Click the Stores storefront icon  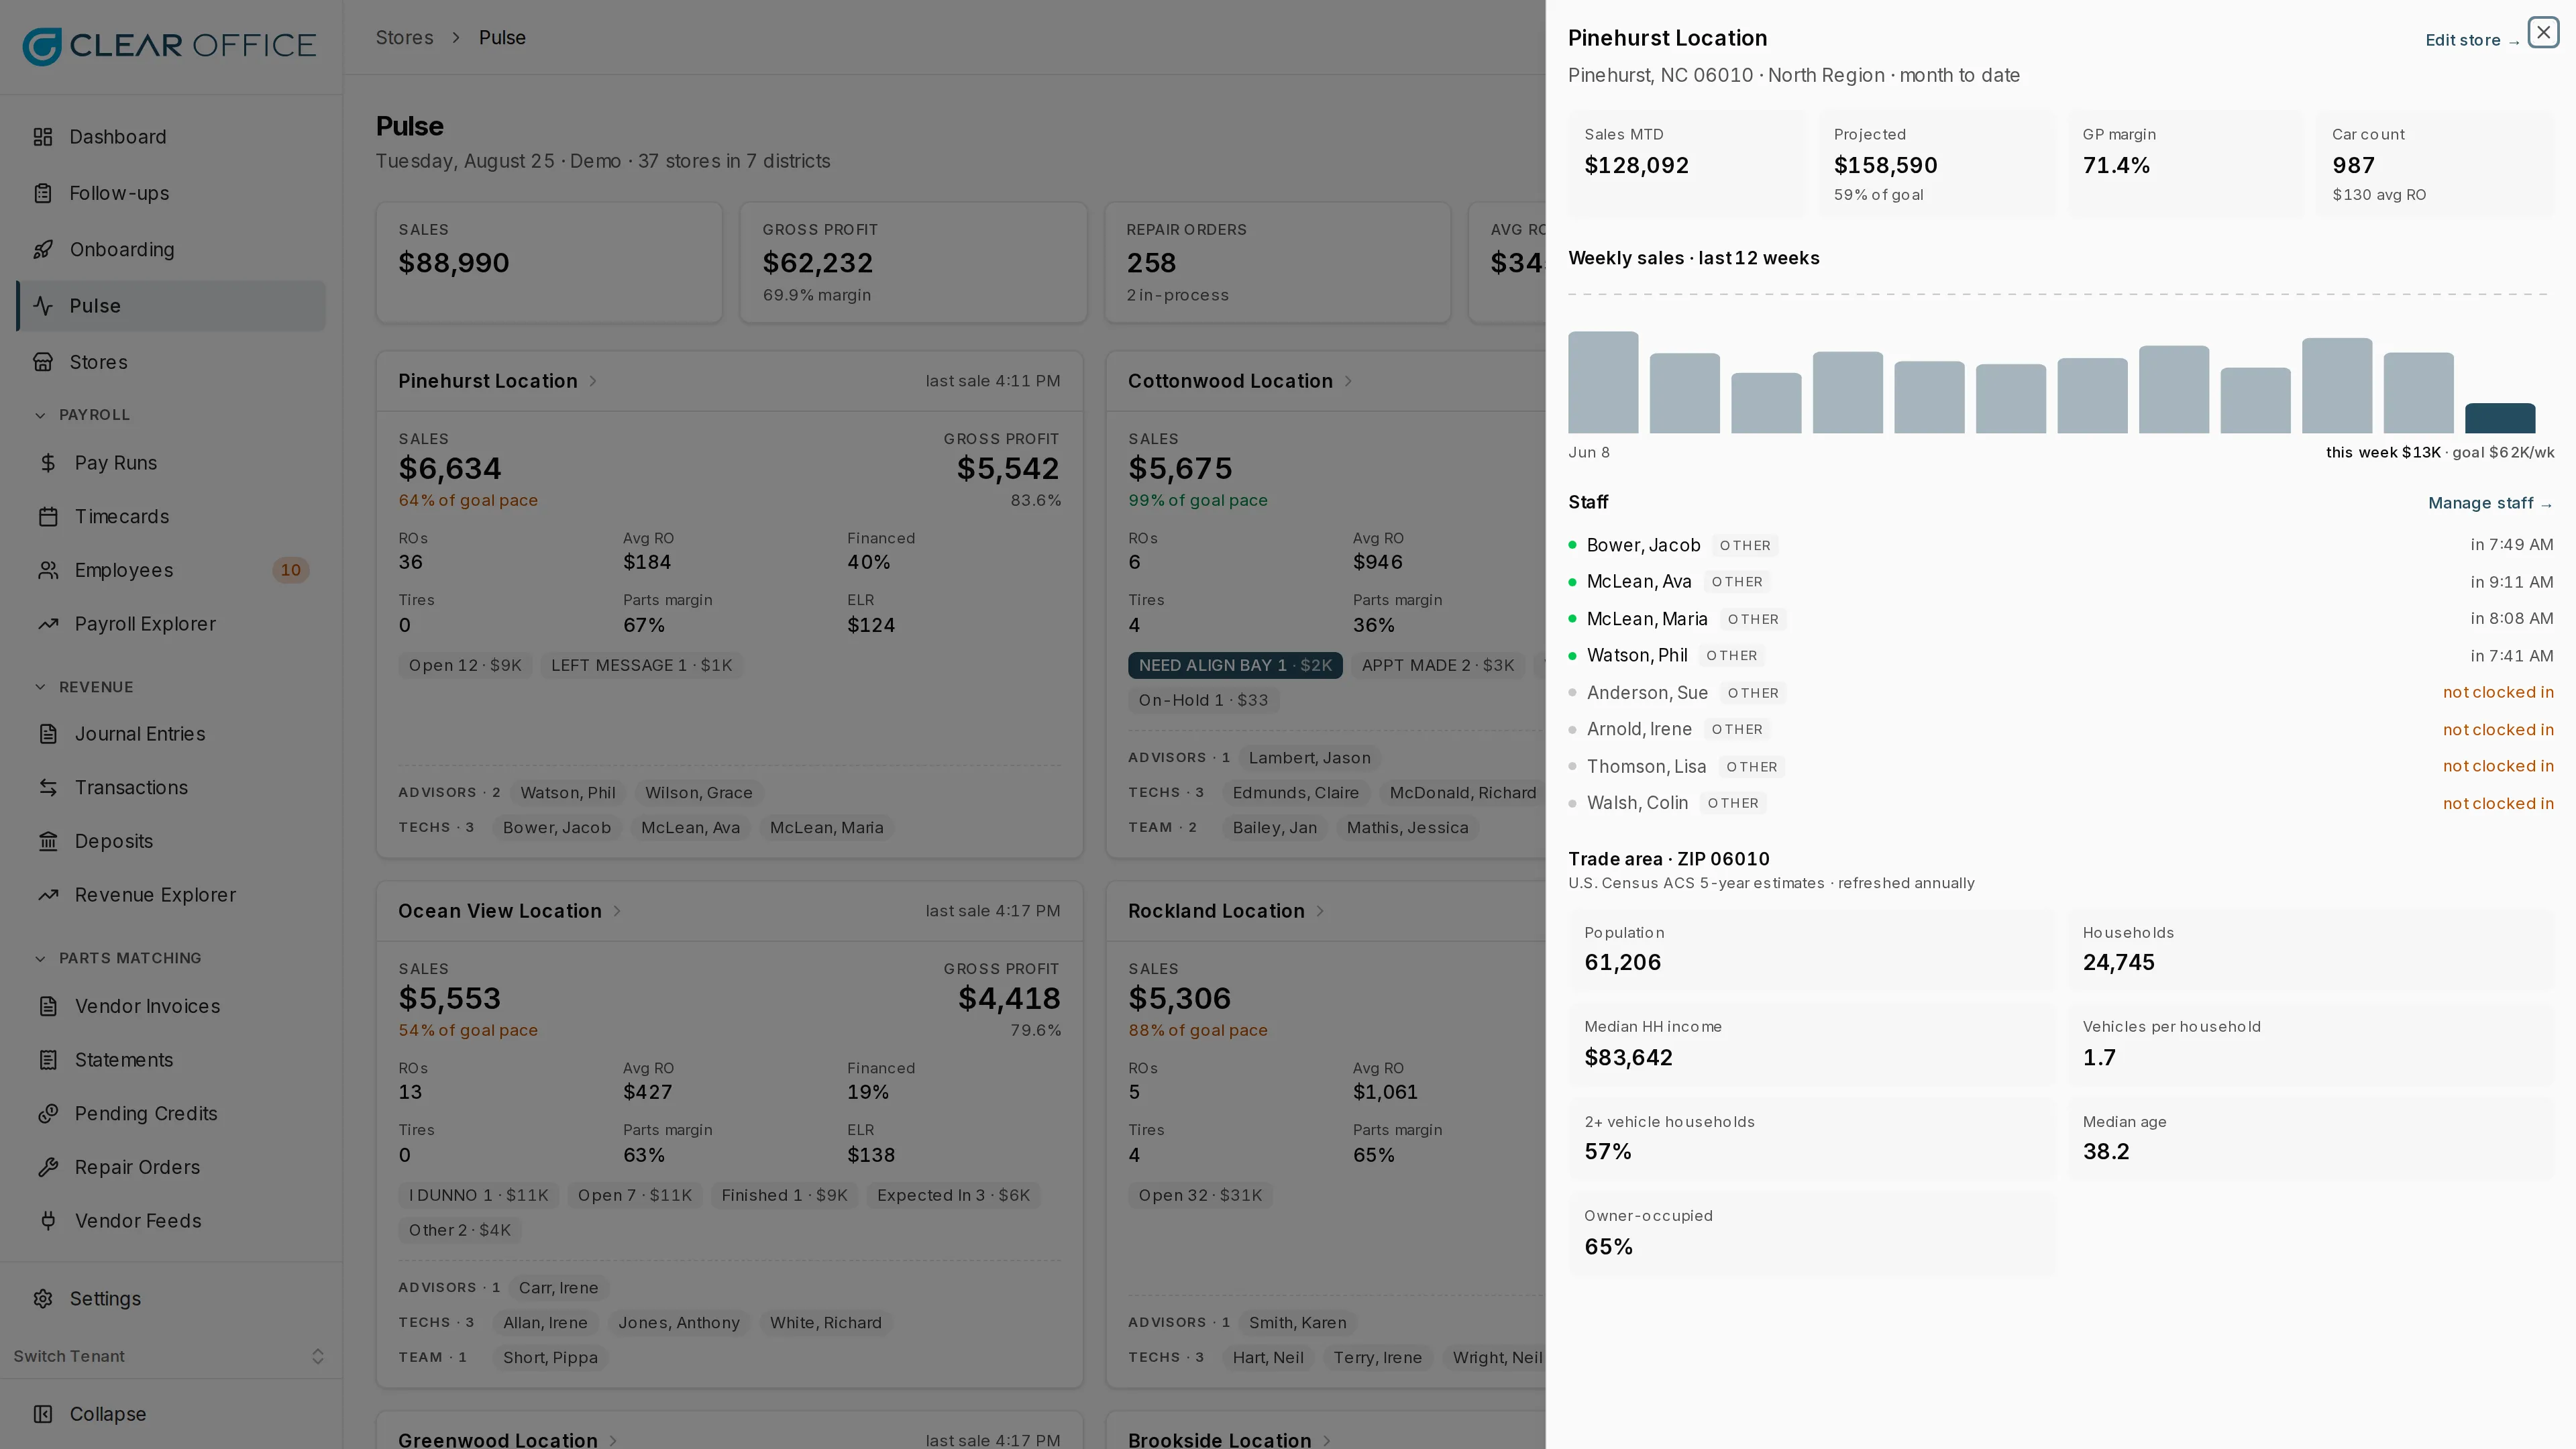coord(43,362)
